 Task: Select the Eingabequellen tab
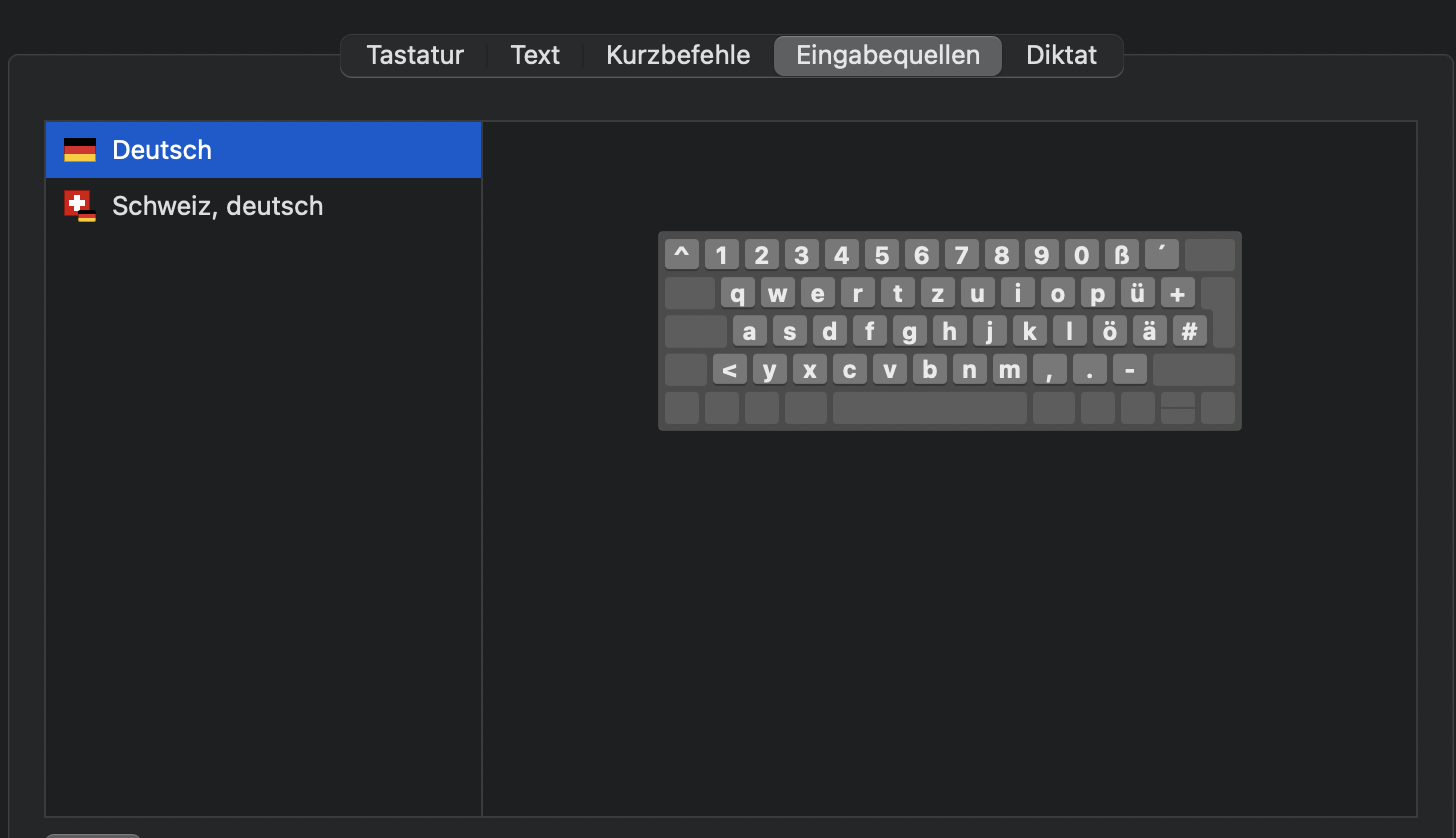[x=888, y=55]
